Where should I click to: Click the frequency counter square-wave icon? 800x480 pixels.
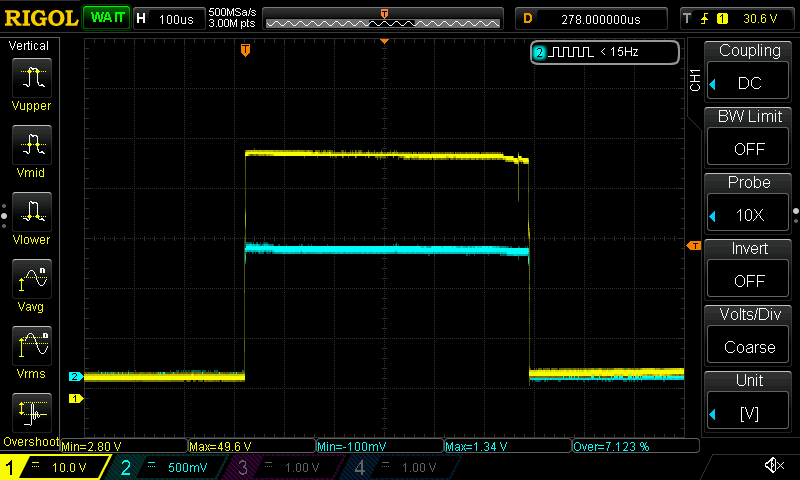571,52
